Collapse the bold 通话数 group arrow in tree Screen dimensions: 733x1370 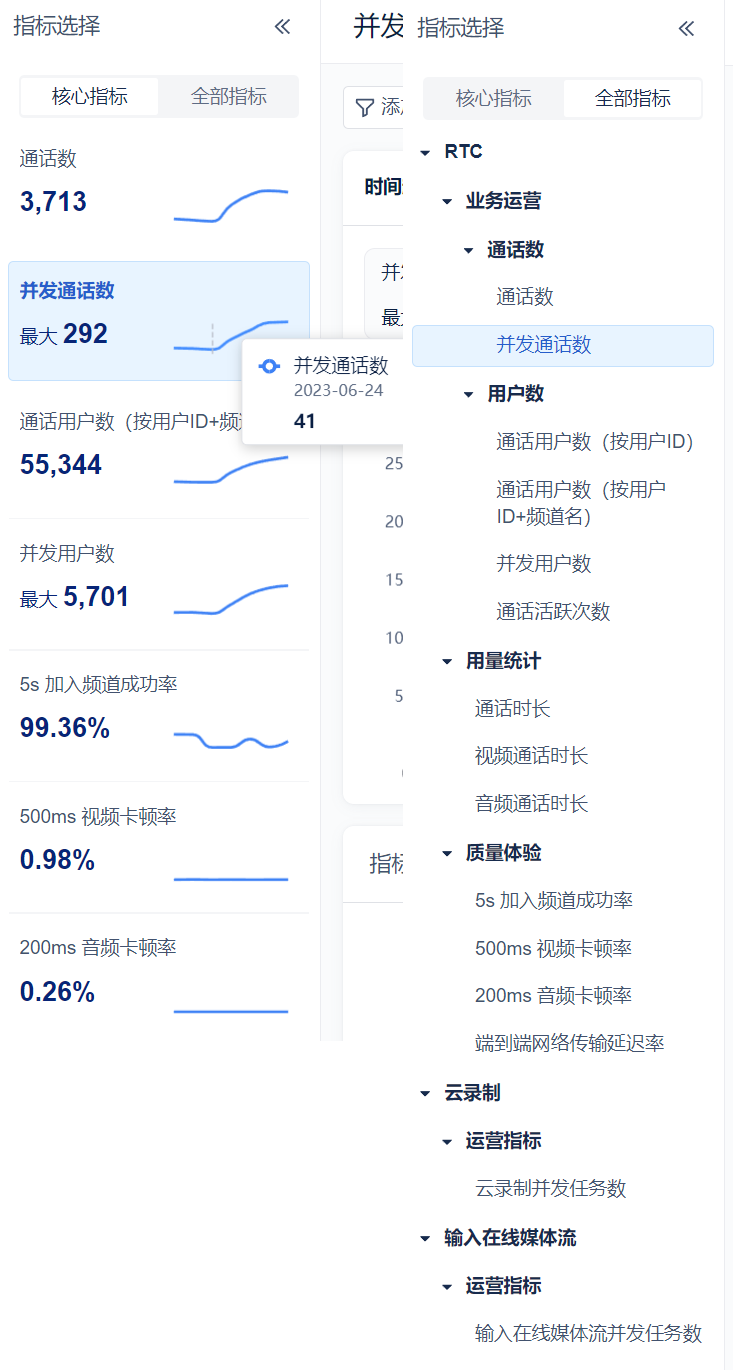click(468, 250)
